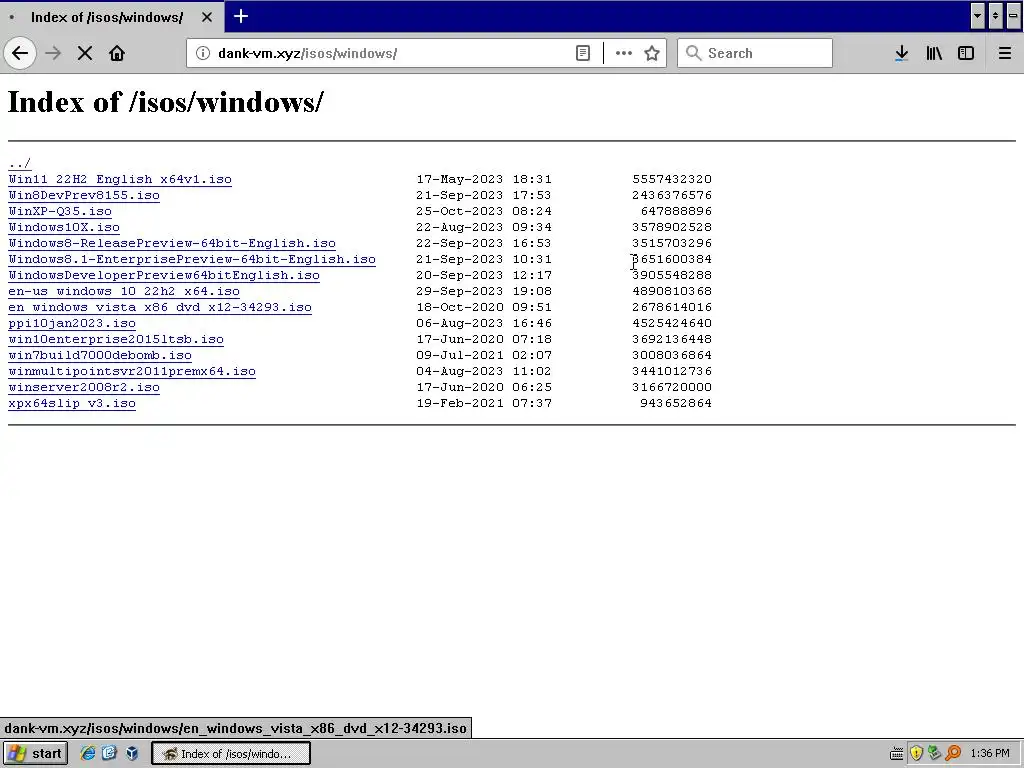1024x768 pixels.
Task: Open en_windows_vista_x86_dvd_x12-34293.iso link
Action: pos(160,307)
